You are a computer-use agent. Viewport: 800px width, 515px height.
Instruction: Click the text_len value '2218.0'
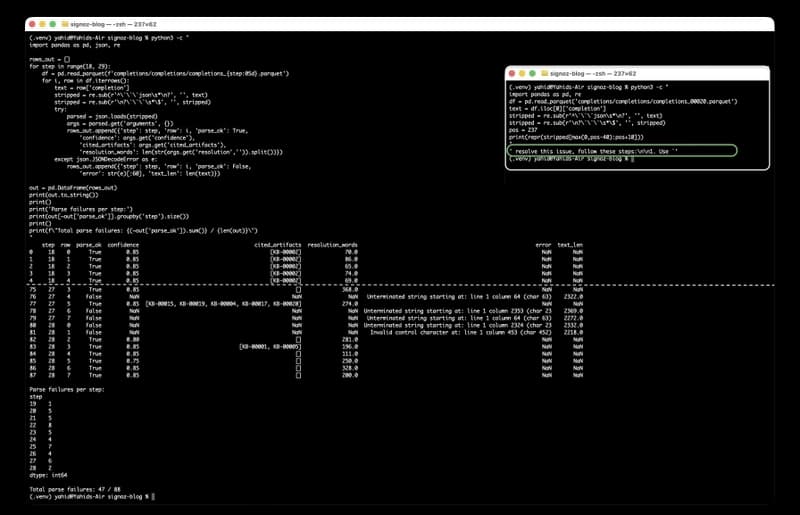pos(573,332)
